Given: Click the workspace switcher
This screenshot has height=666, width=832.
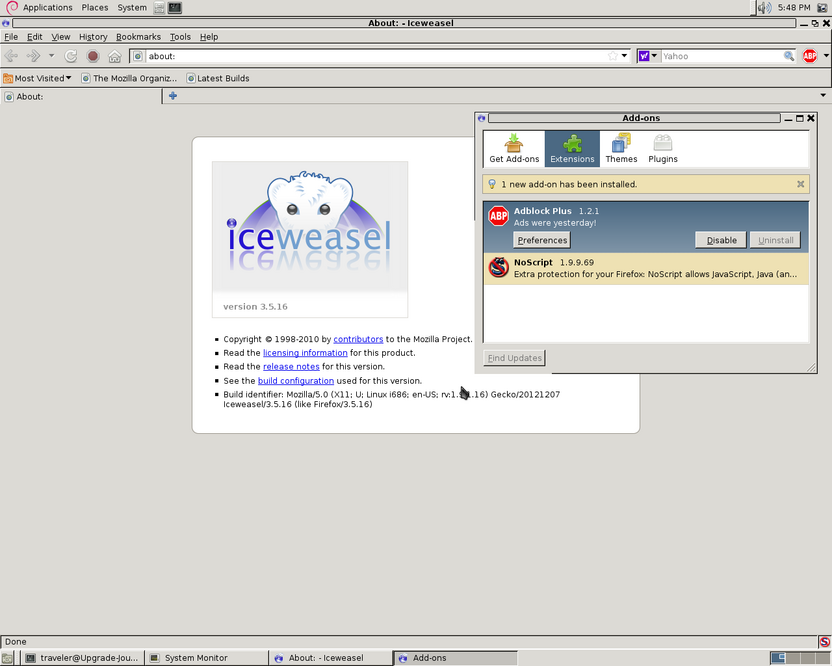Looking at the screenshot, I should [800, 658].
